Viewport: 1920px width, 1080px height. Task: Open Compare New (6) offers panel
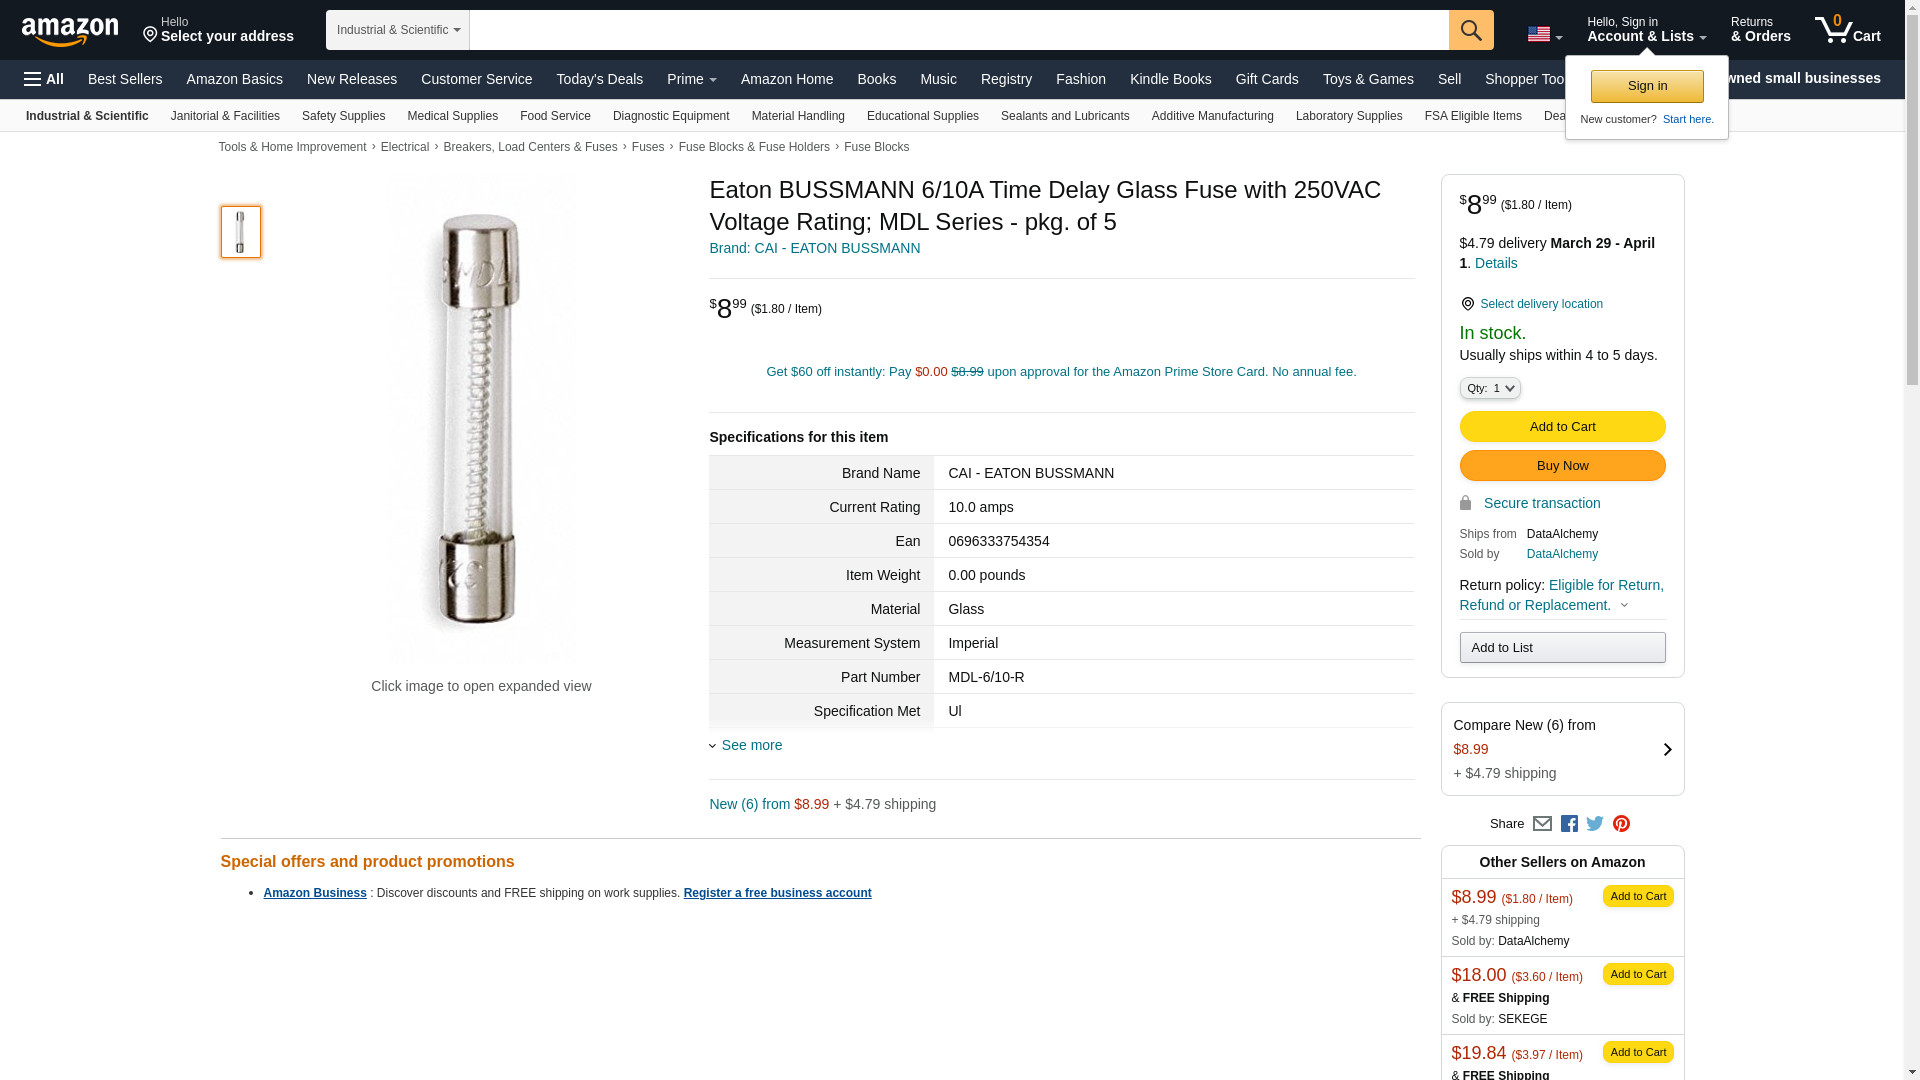click(x=1562, y=749)
